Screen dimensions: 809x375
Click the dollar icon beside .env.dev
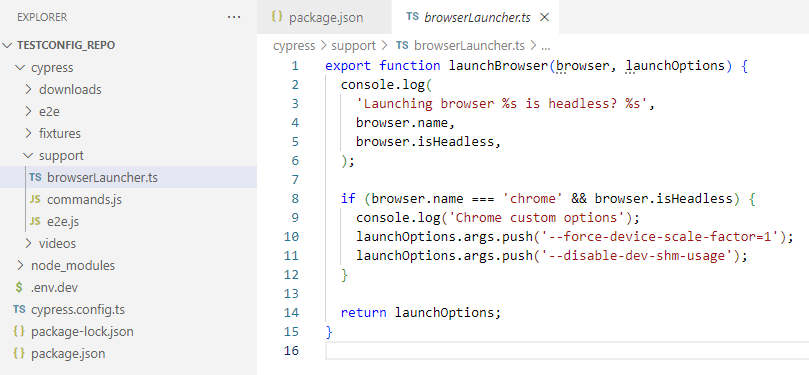pos(19,287)
